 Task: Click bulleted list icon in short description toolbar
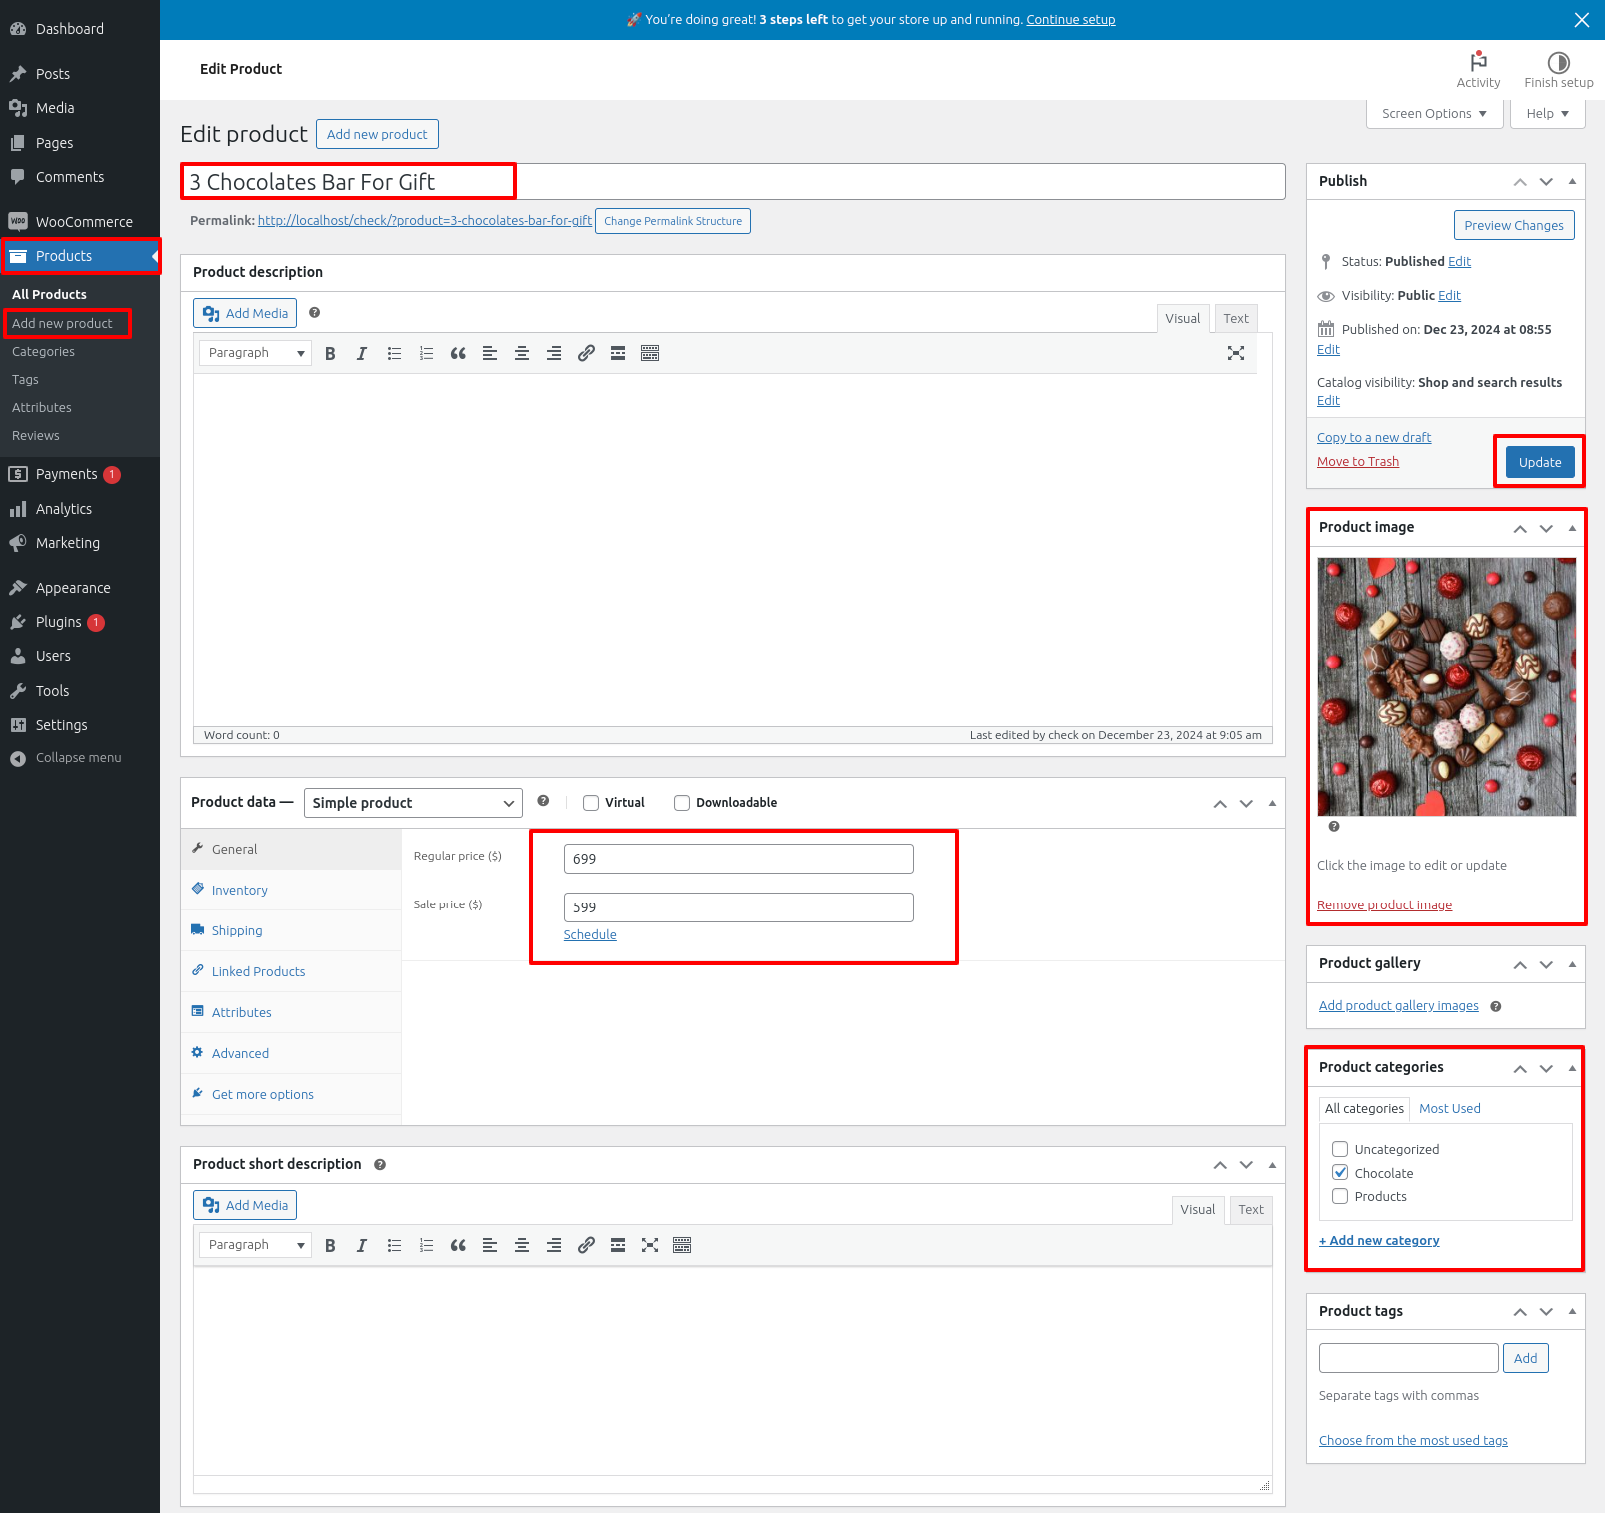coord(394,1245)
